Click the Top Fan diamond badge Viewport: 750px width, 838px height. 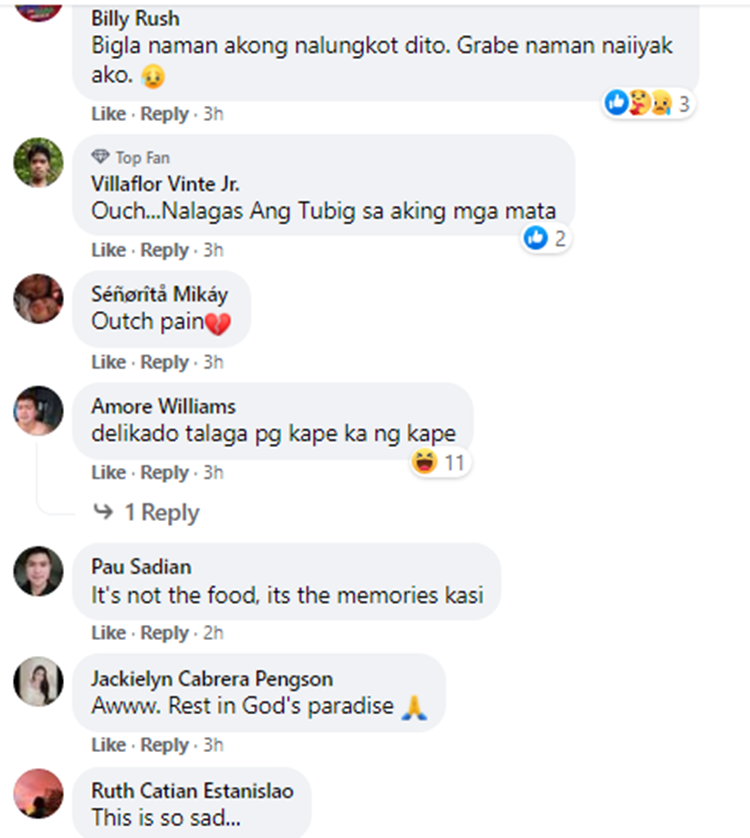click(100, 157)
